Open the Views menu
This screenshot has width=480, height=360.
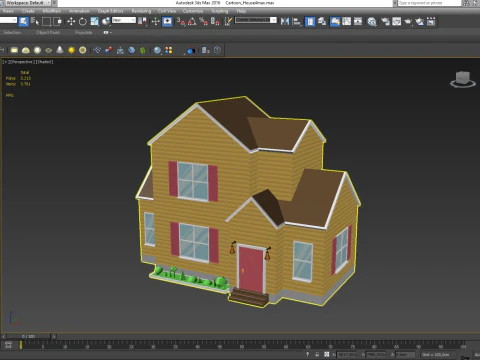(x=8, y=11)
